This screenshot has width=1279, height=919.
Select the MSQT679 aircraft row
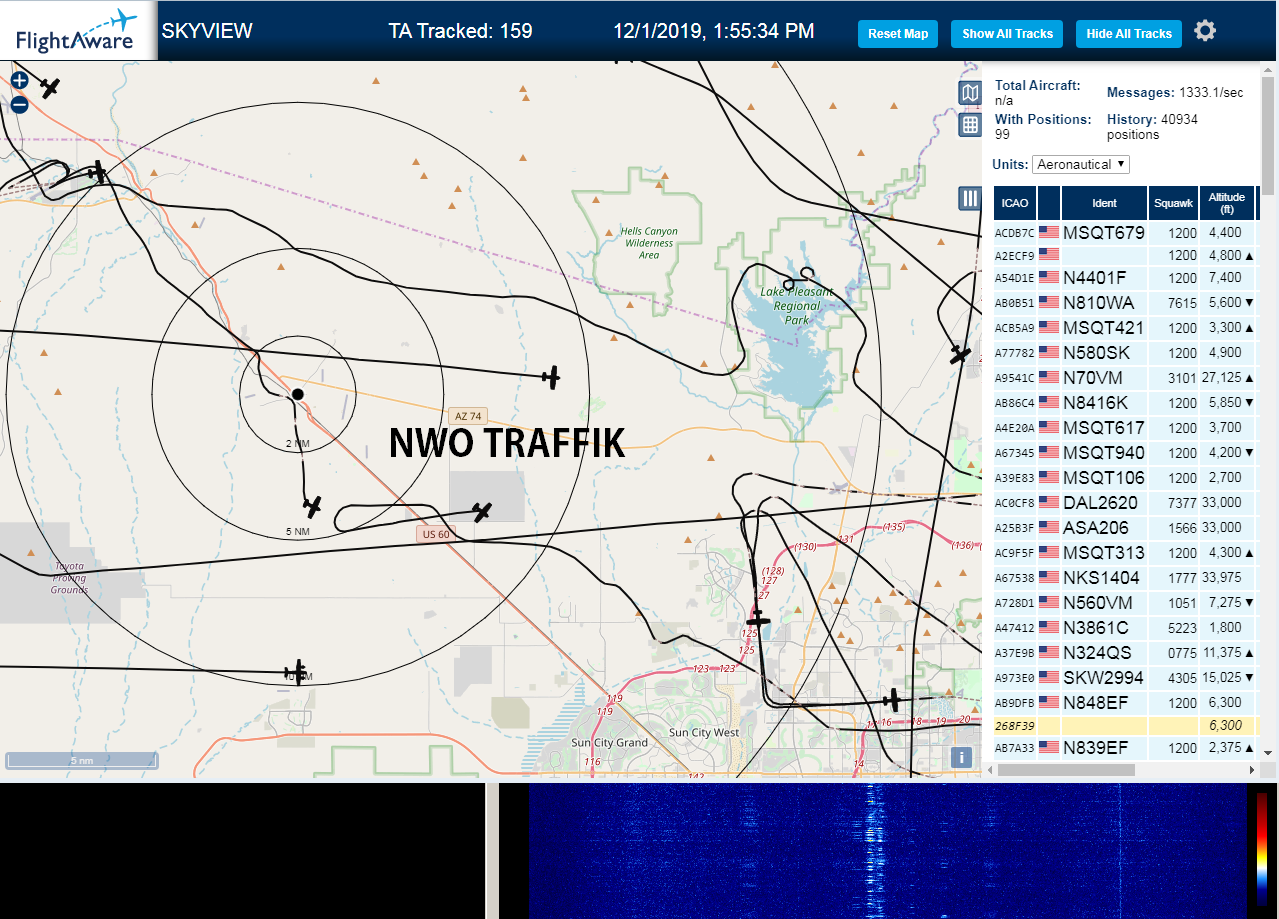click(1126, 232)
